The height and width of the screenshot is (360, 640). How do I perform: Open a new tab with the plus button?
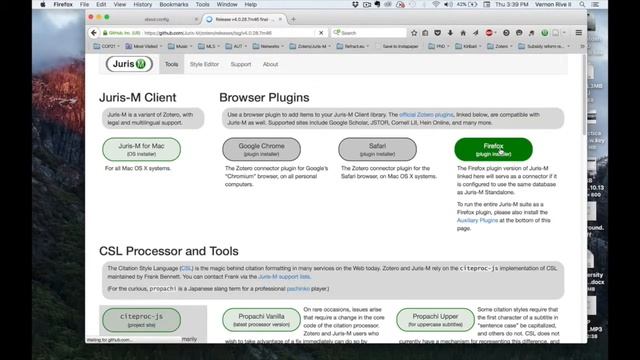pyautogui.click(x=293, y=19)
